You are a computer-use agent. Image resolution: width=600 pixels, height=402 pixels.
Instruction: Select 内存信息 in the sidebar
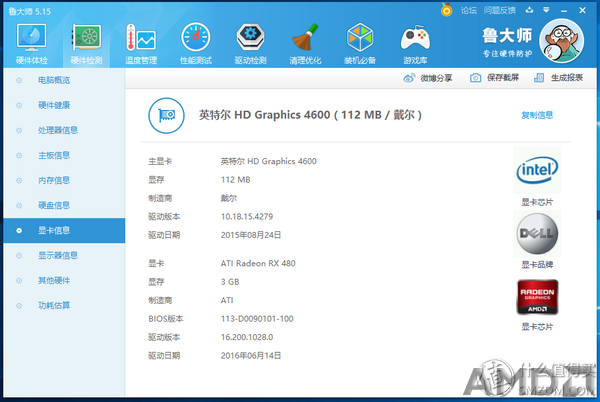point(64,180)
